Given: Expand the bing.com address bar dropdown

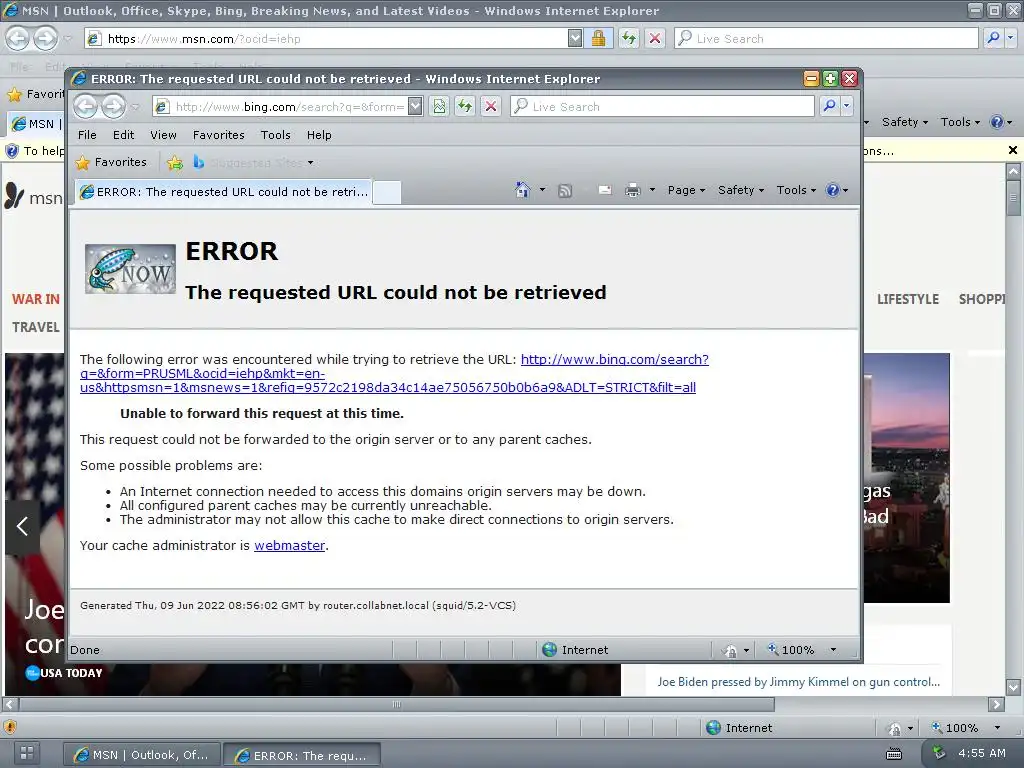Looking at the screenshot, I should click(415, 106).
